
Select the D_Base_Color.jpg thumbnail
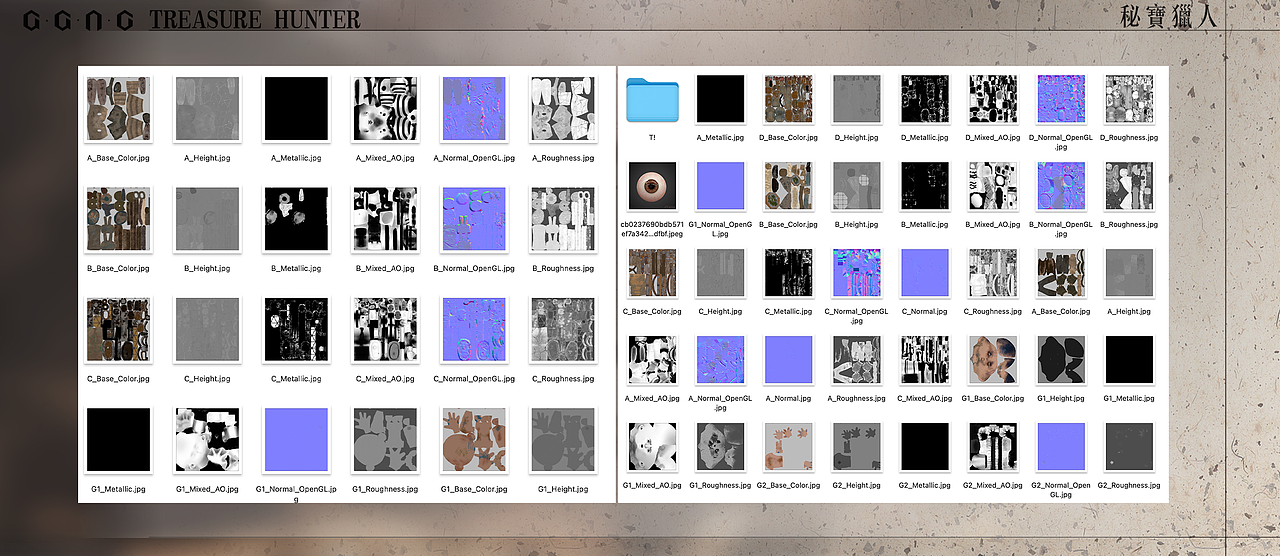click(x=788, y=99)
